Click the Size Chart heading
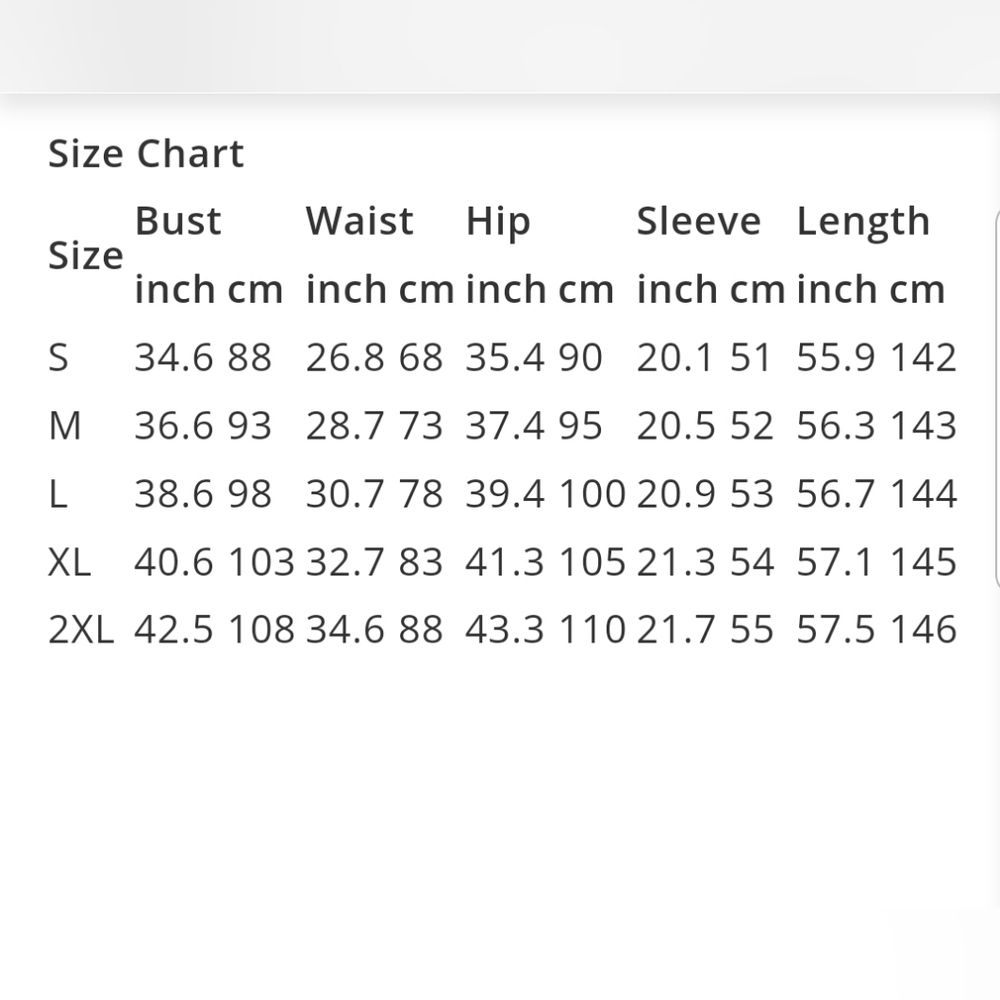Image resolution: width=1000 pixels, height=1000 pixels. 146,154
